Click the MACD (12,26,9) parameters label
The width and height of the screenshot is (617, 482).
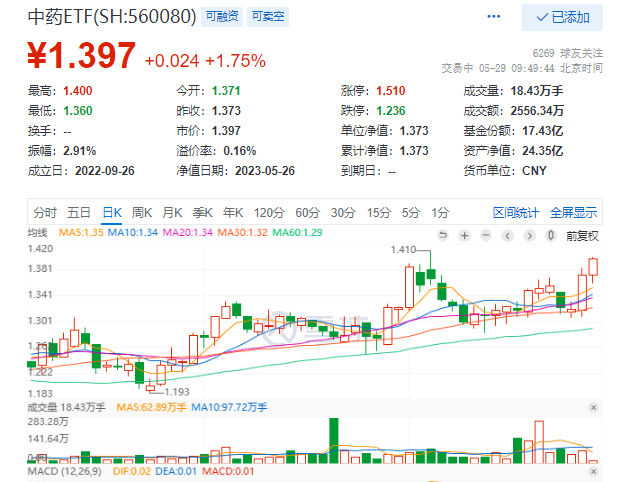(x=65, y=471)
